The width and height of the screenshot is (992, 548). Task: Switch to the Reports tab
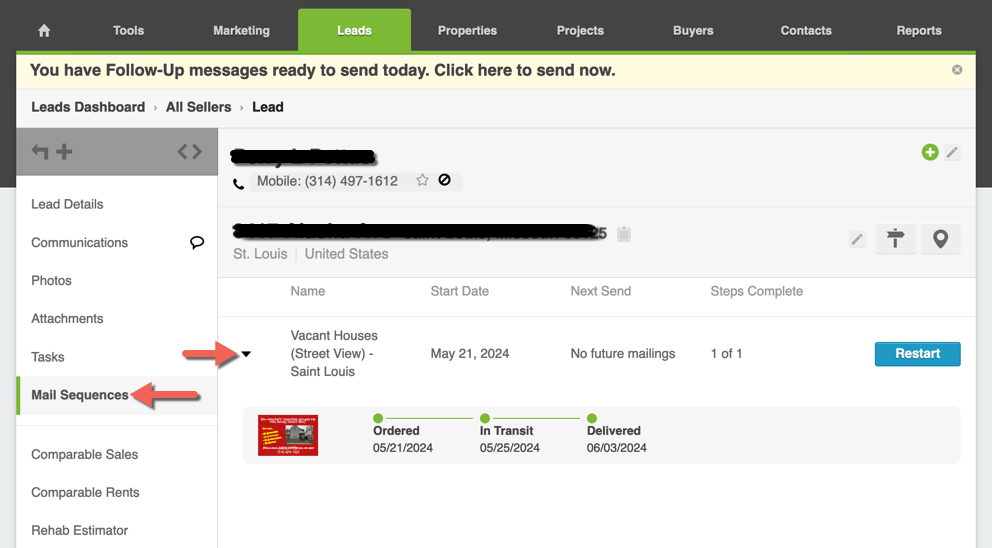(919, 31)
